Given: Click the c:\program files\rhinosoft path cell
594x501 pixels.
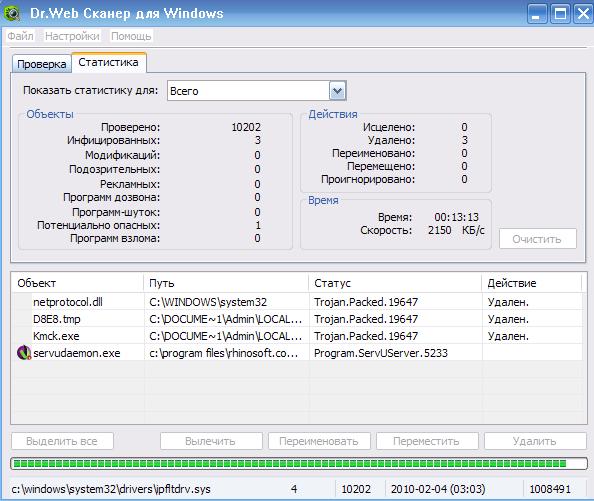Looking at the screenshot, I should [x=224, y=353].
